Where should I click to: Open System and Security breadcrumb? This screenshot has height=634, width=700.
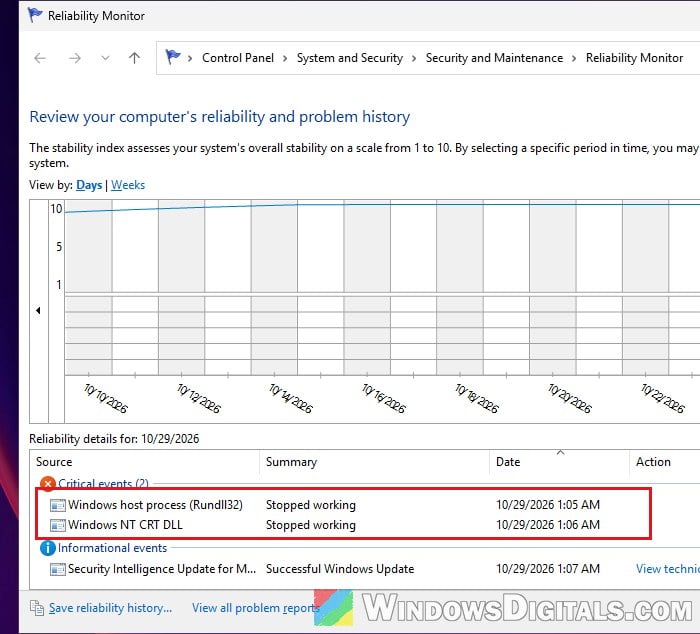350,58
